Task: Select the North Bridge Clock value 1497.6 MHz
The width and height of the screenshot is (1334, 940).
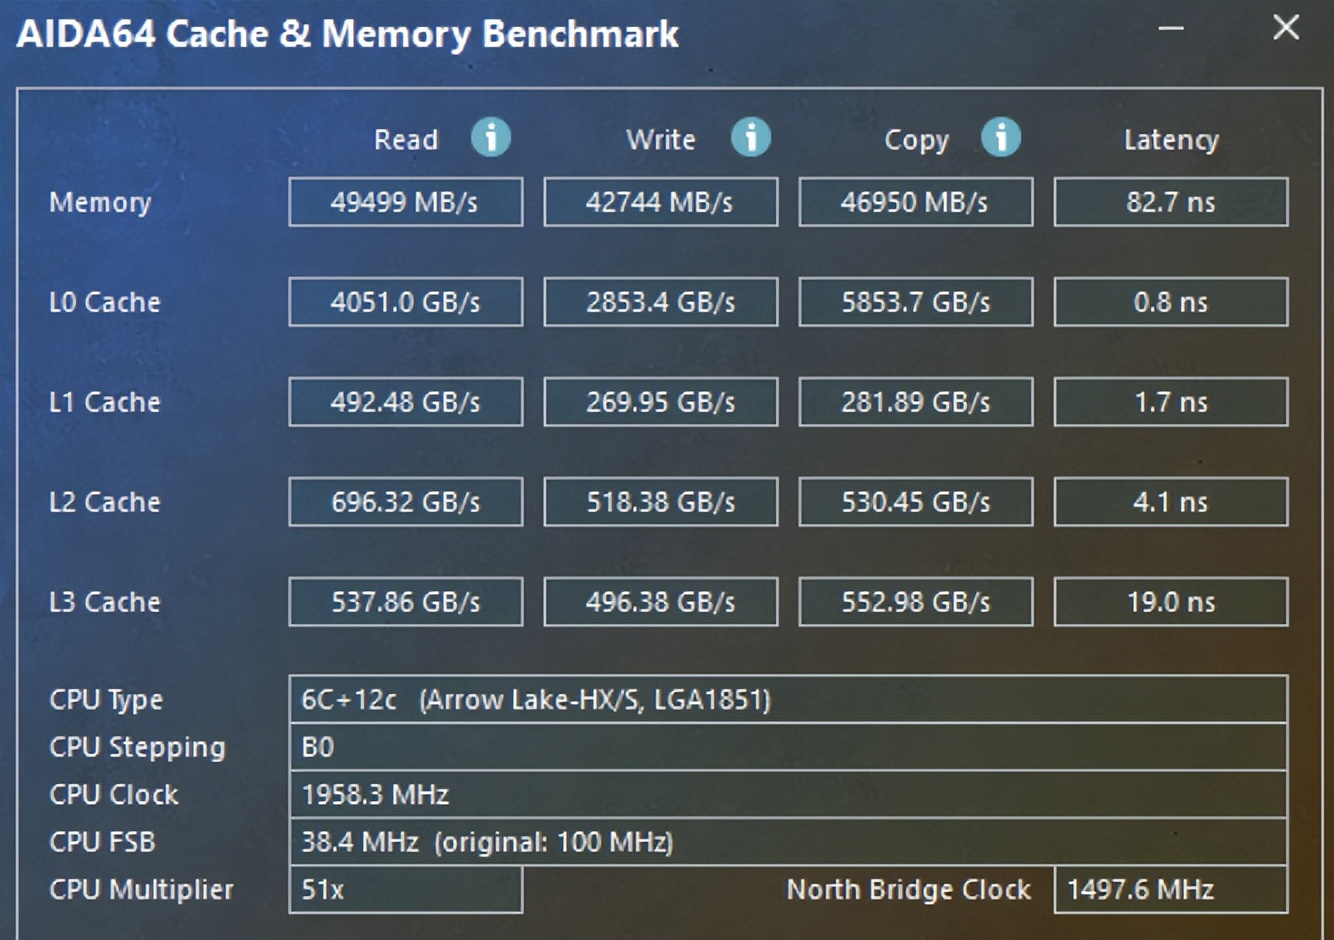Action: (x=1171, y=889)
